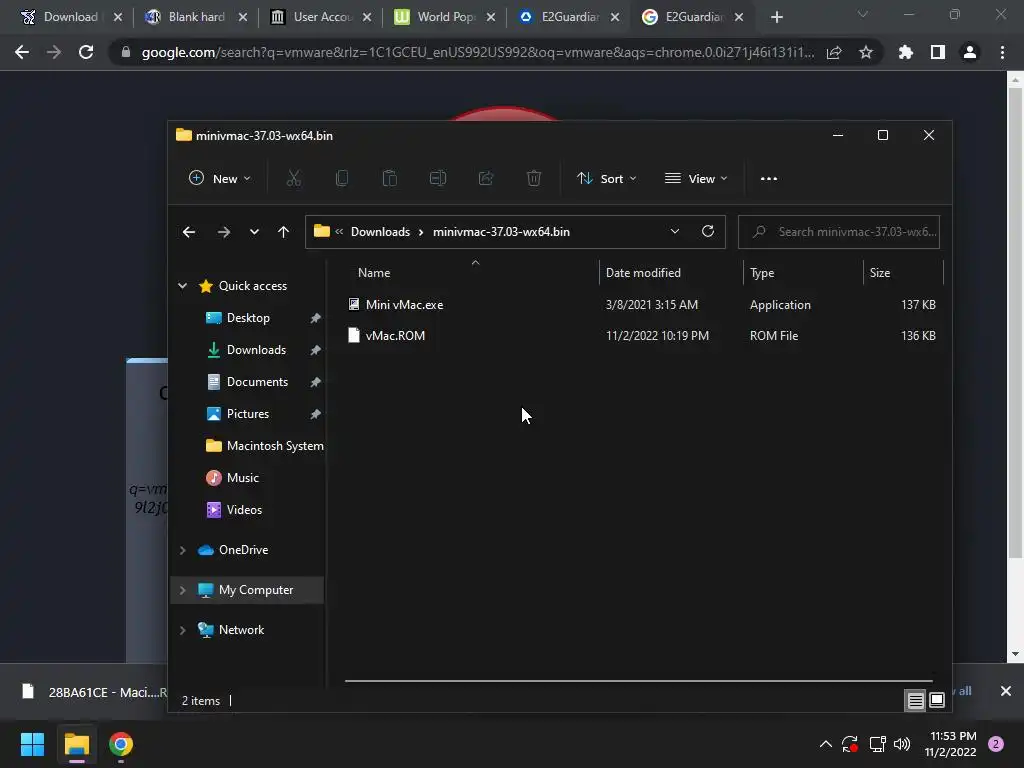Bookmark this page with the star icon
Image resolution: width=1024 pixels, height=768 pixels.
click(x=865, y=52)
